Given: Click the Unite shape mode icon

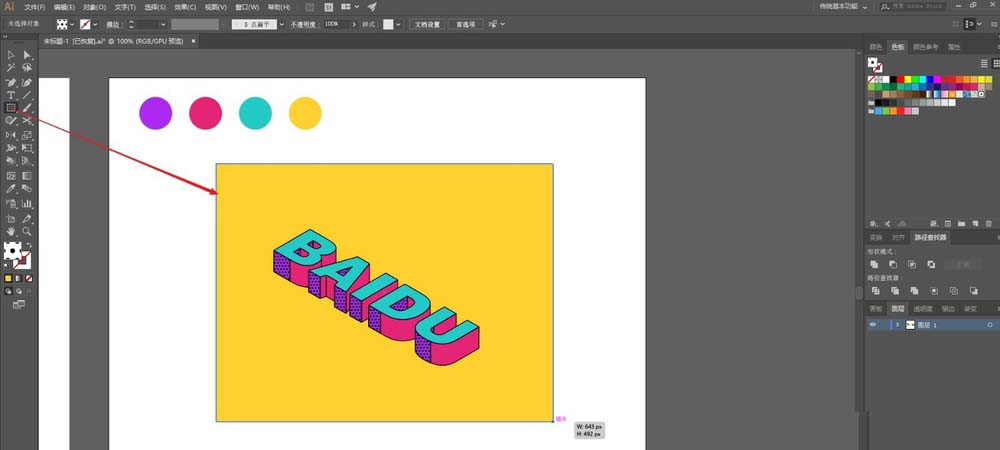Looking at the screenshot, I should pyautogui.click(x=874, y=264).
